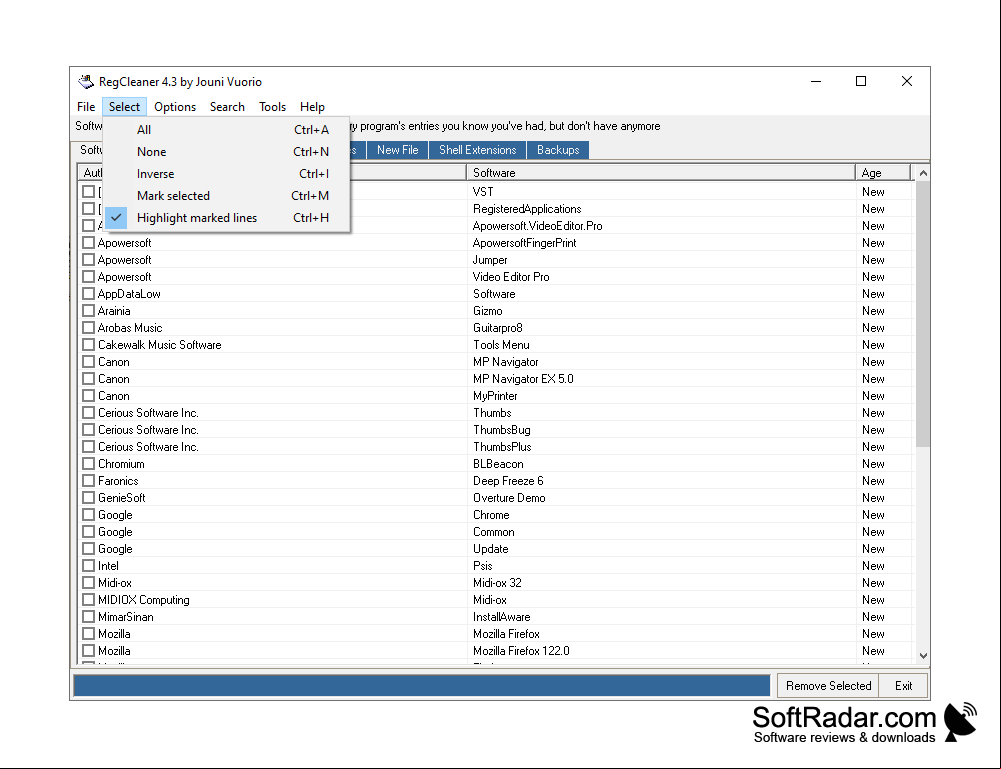The width and height of the screenshot is (1001, 769).
Task: Tick checkbox for Google Chrome row
Action: click(x=89, y=515)
